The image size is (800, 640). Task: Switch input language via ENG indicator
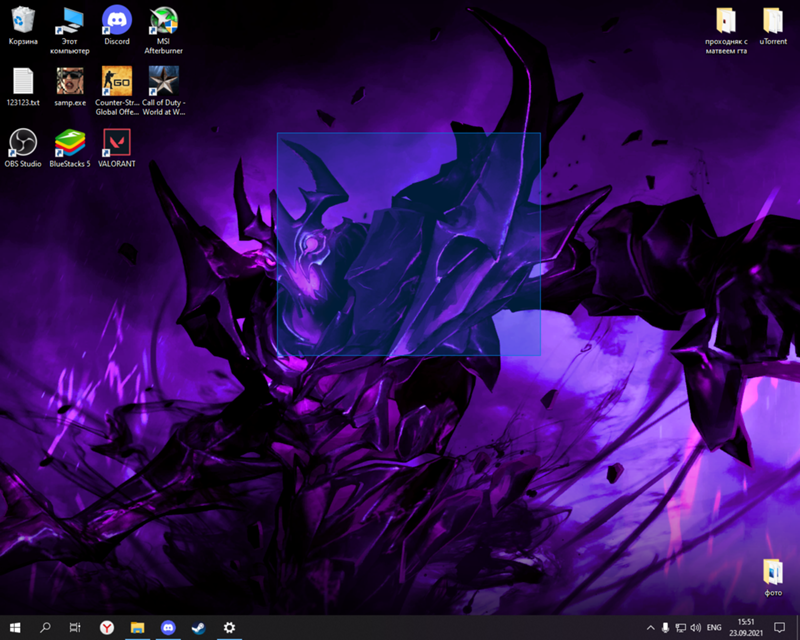pos(714,627)
